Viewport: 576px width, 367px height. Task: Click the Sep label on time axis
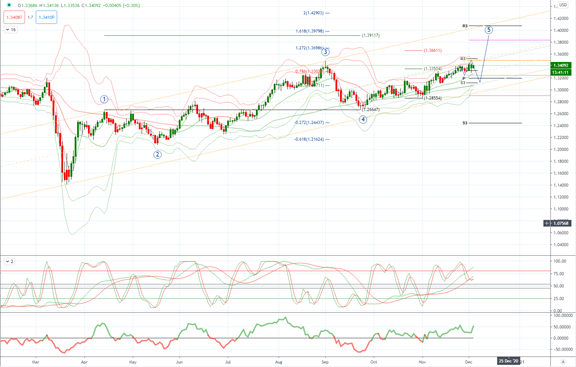click(x=325, y=361)
